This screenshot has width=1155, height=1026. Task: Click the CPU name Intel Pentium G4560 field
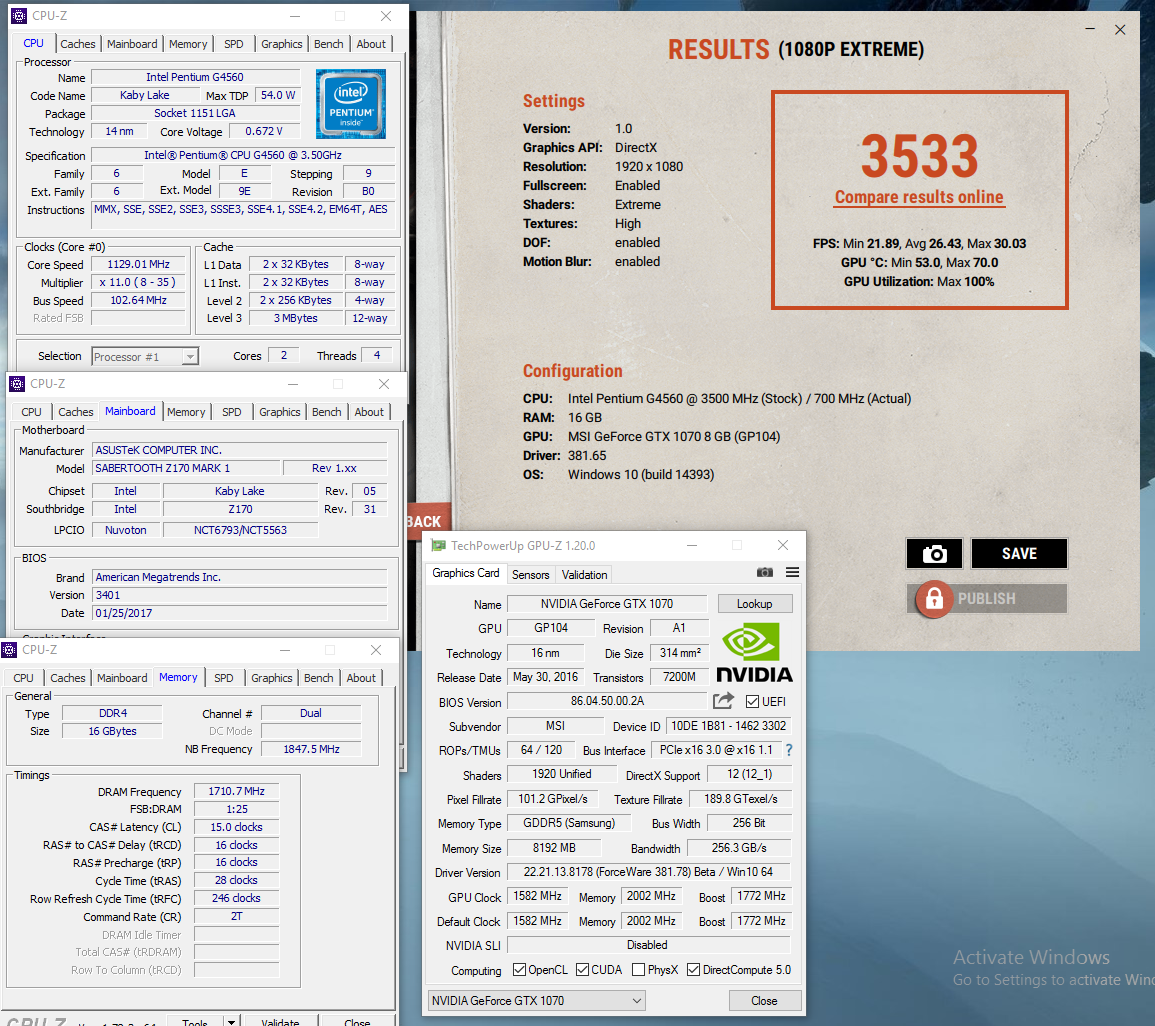pyautogui.click(x=194, y=77)
